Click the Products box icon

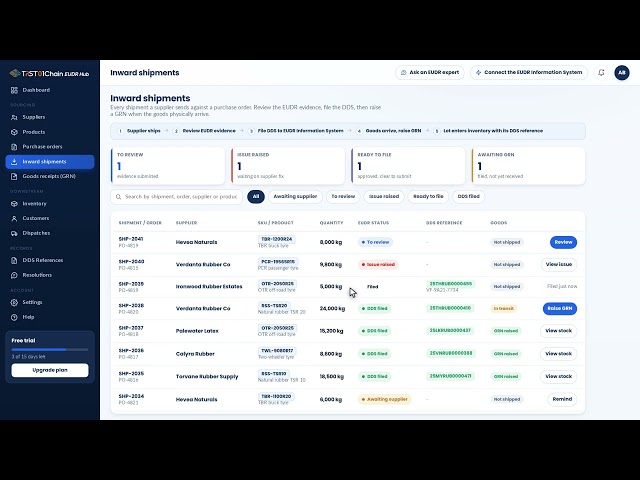click(x=14, y=132)
